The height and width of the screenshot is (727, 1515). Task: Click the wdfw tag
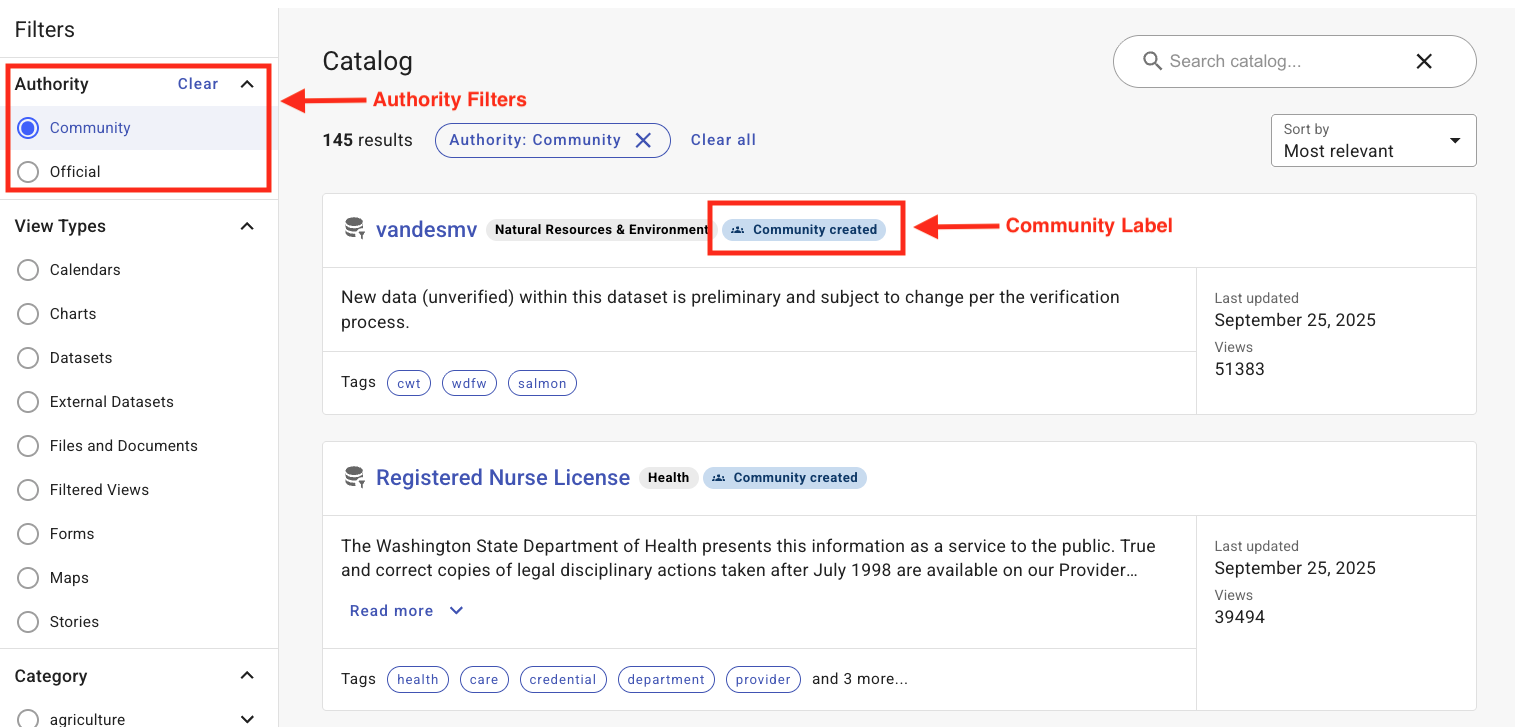469,383
